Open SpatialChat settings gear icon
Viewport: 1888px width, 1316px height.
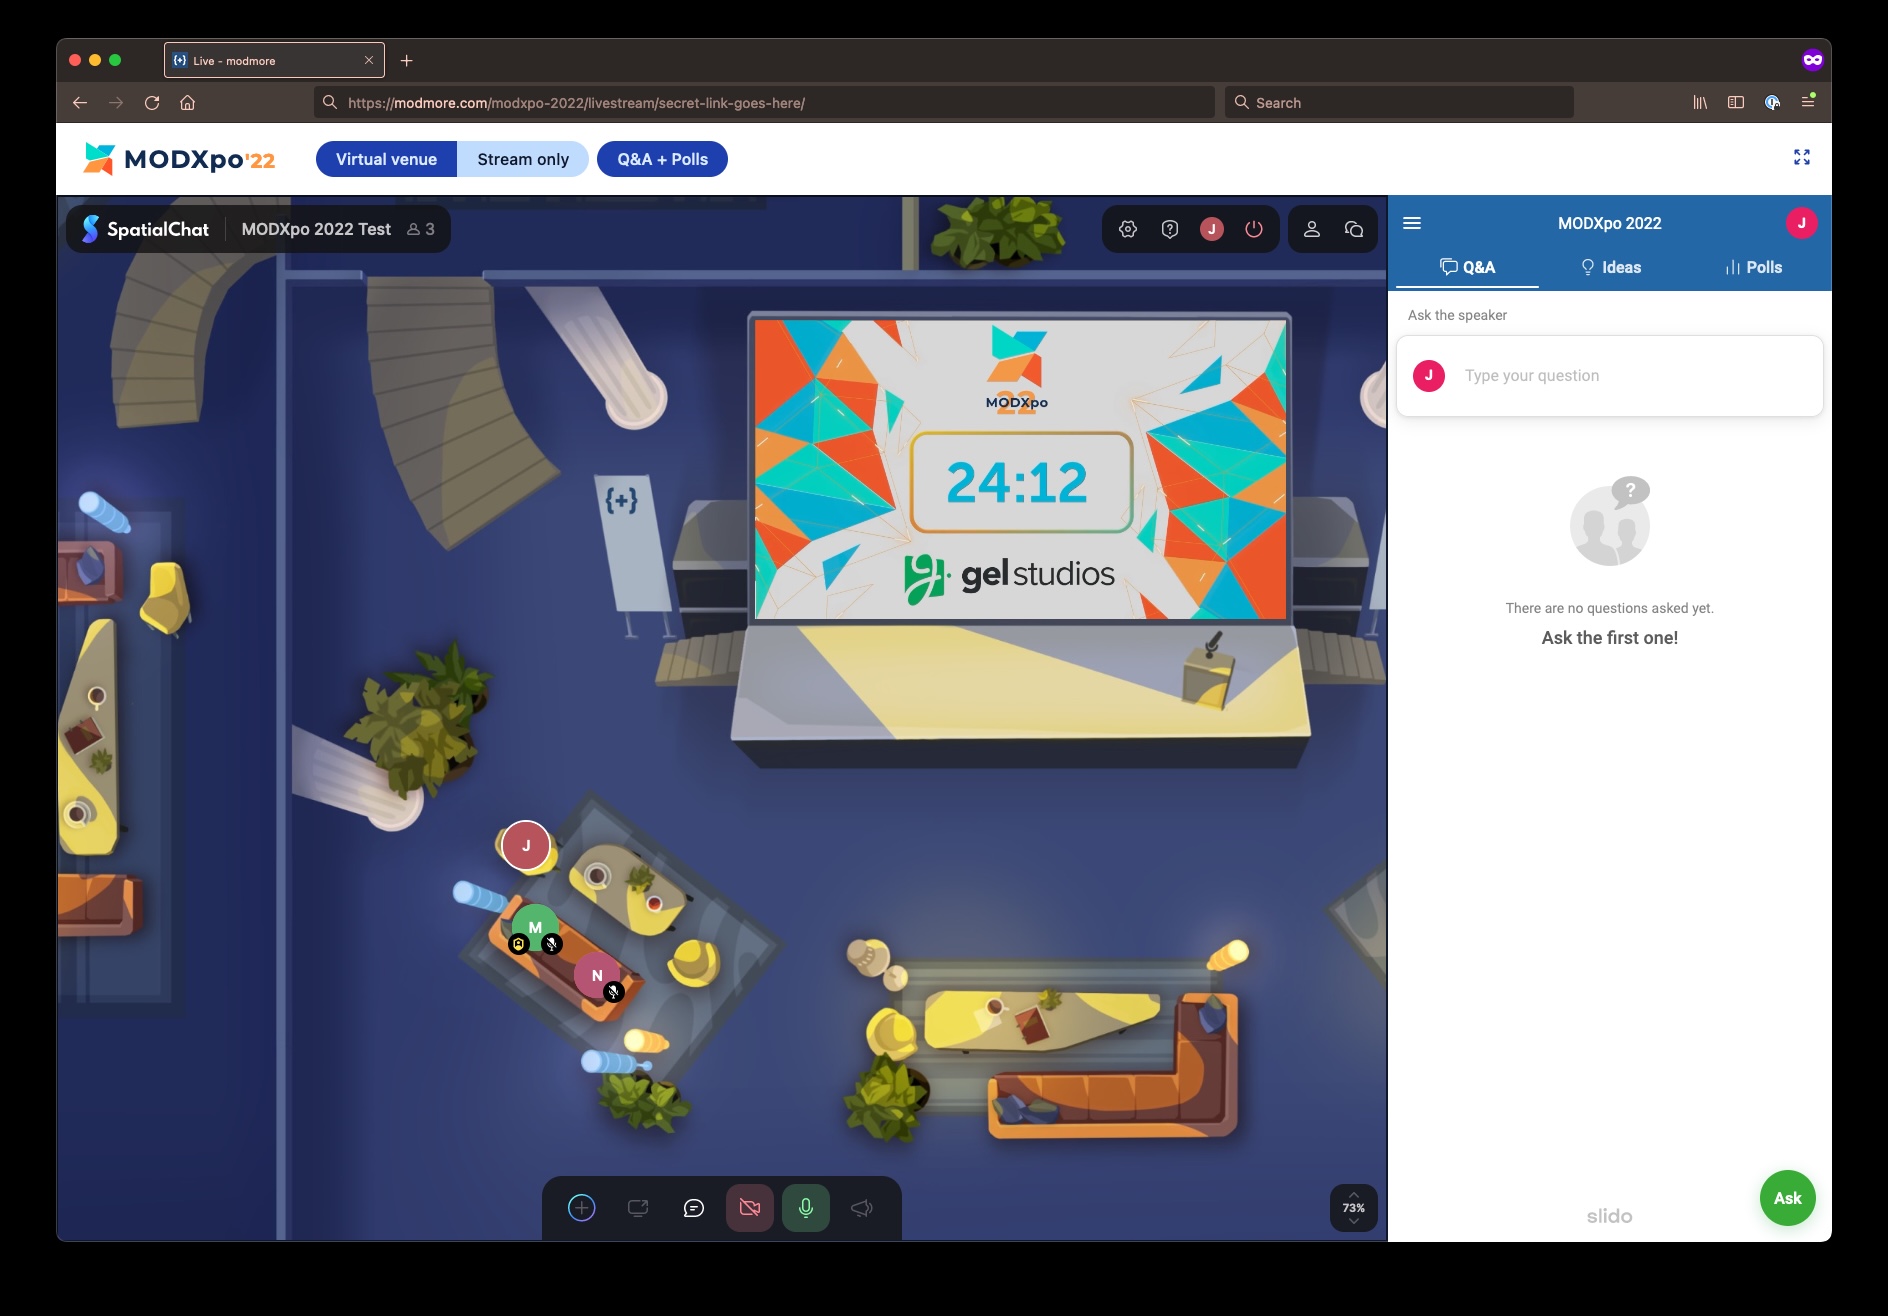(x=1128, y=229)
